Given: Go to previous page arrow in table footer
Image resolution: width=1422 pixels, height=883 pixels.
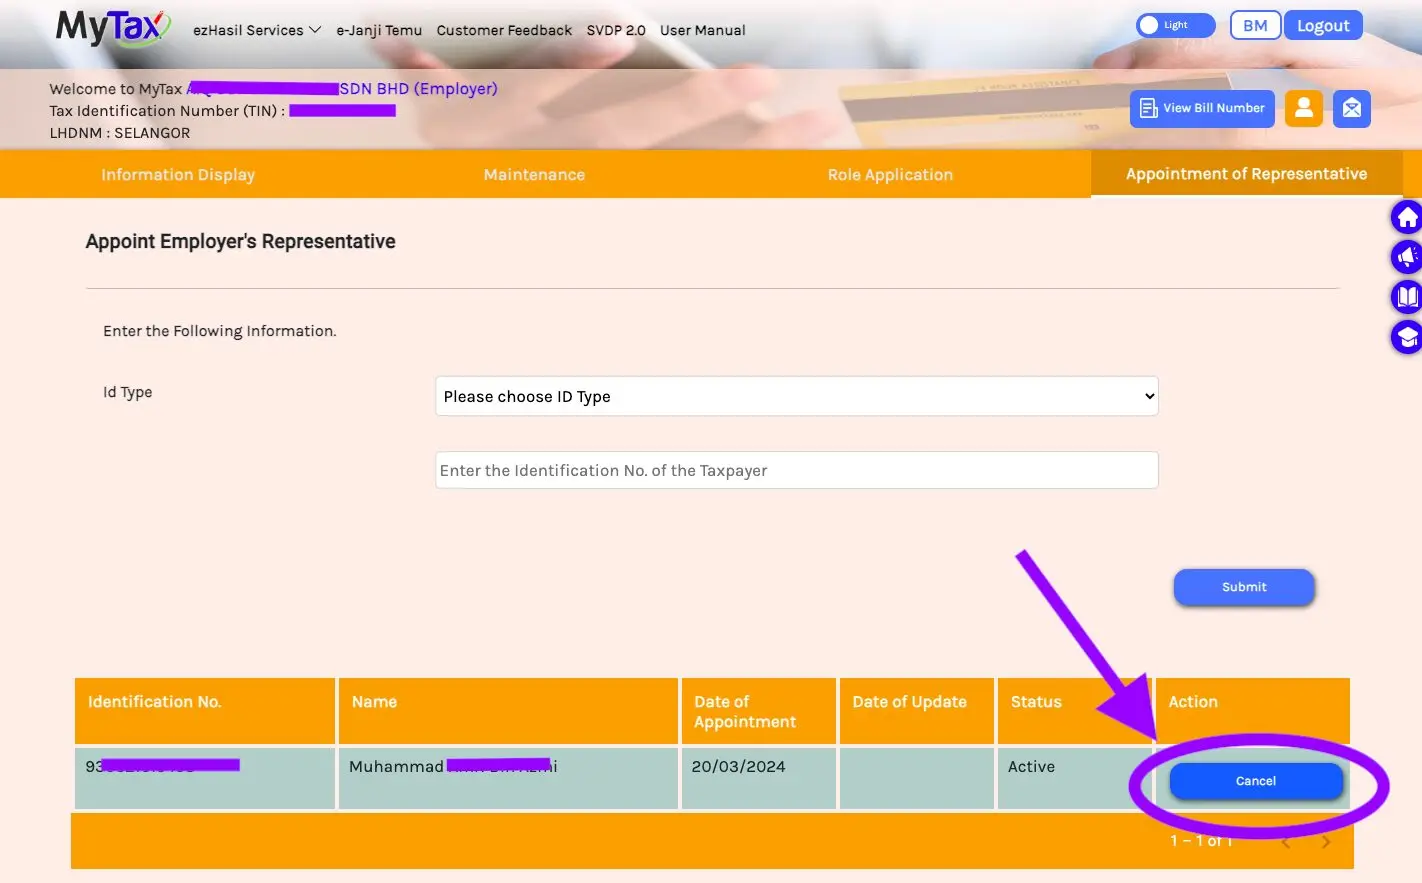Looking at the screenshot, I should 1286,842.
